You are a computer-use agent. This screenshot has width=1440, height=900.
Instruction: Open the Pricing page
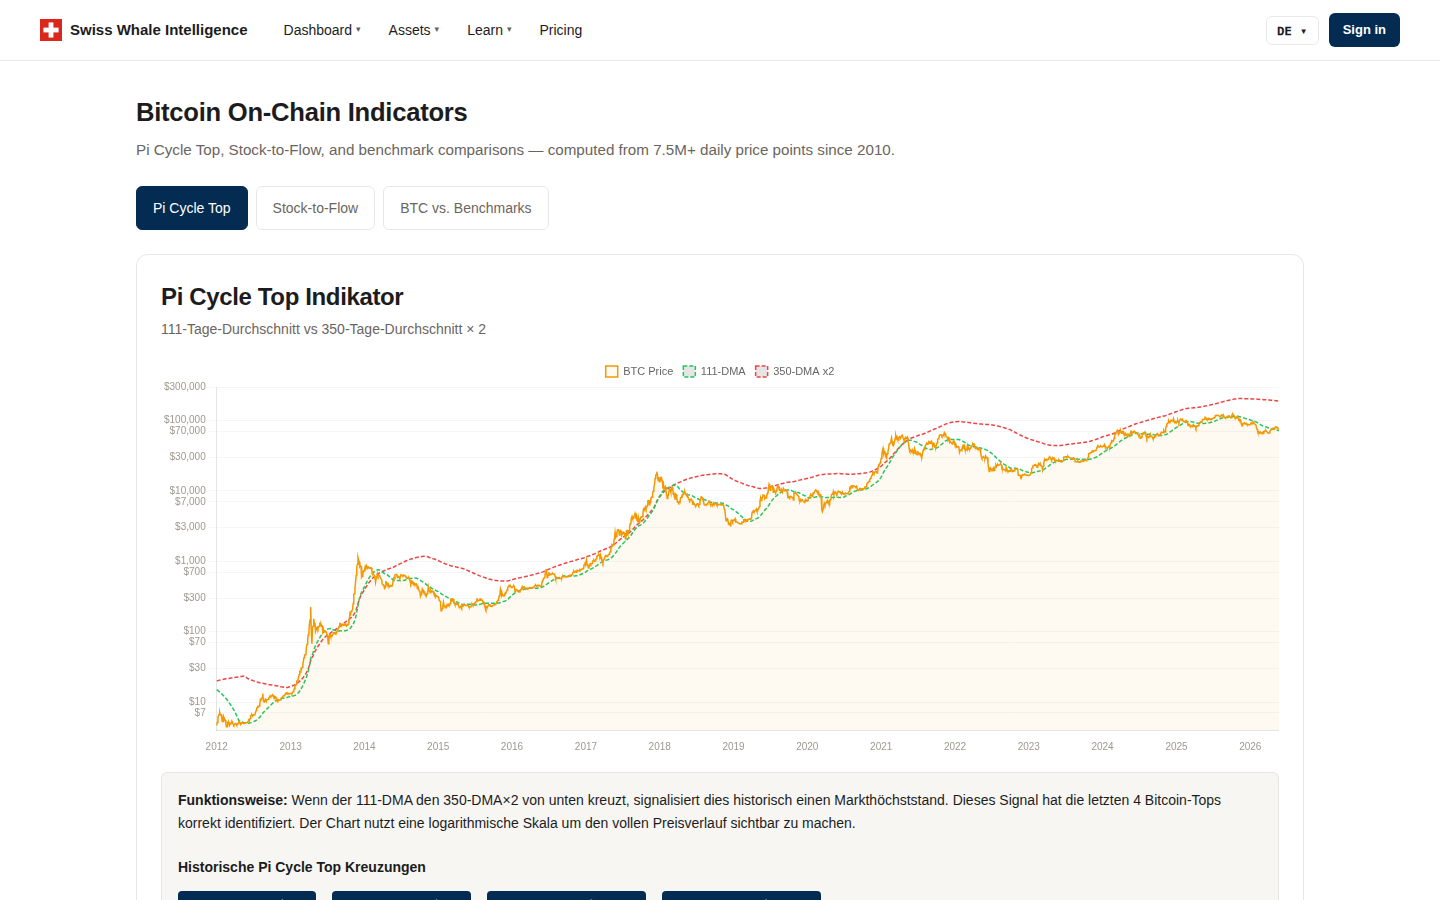pos(561,30)
